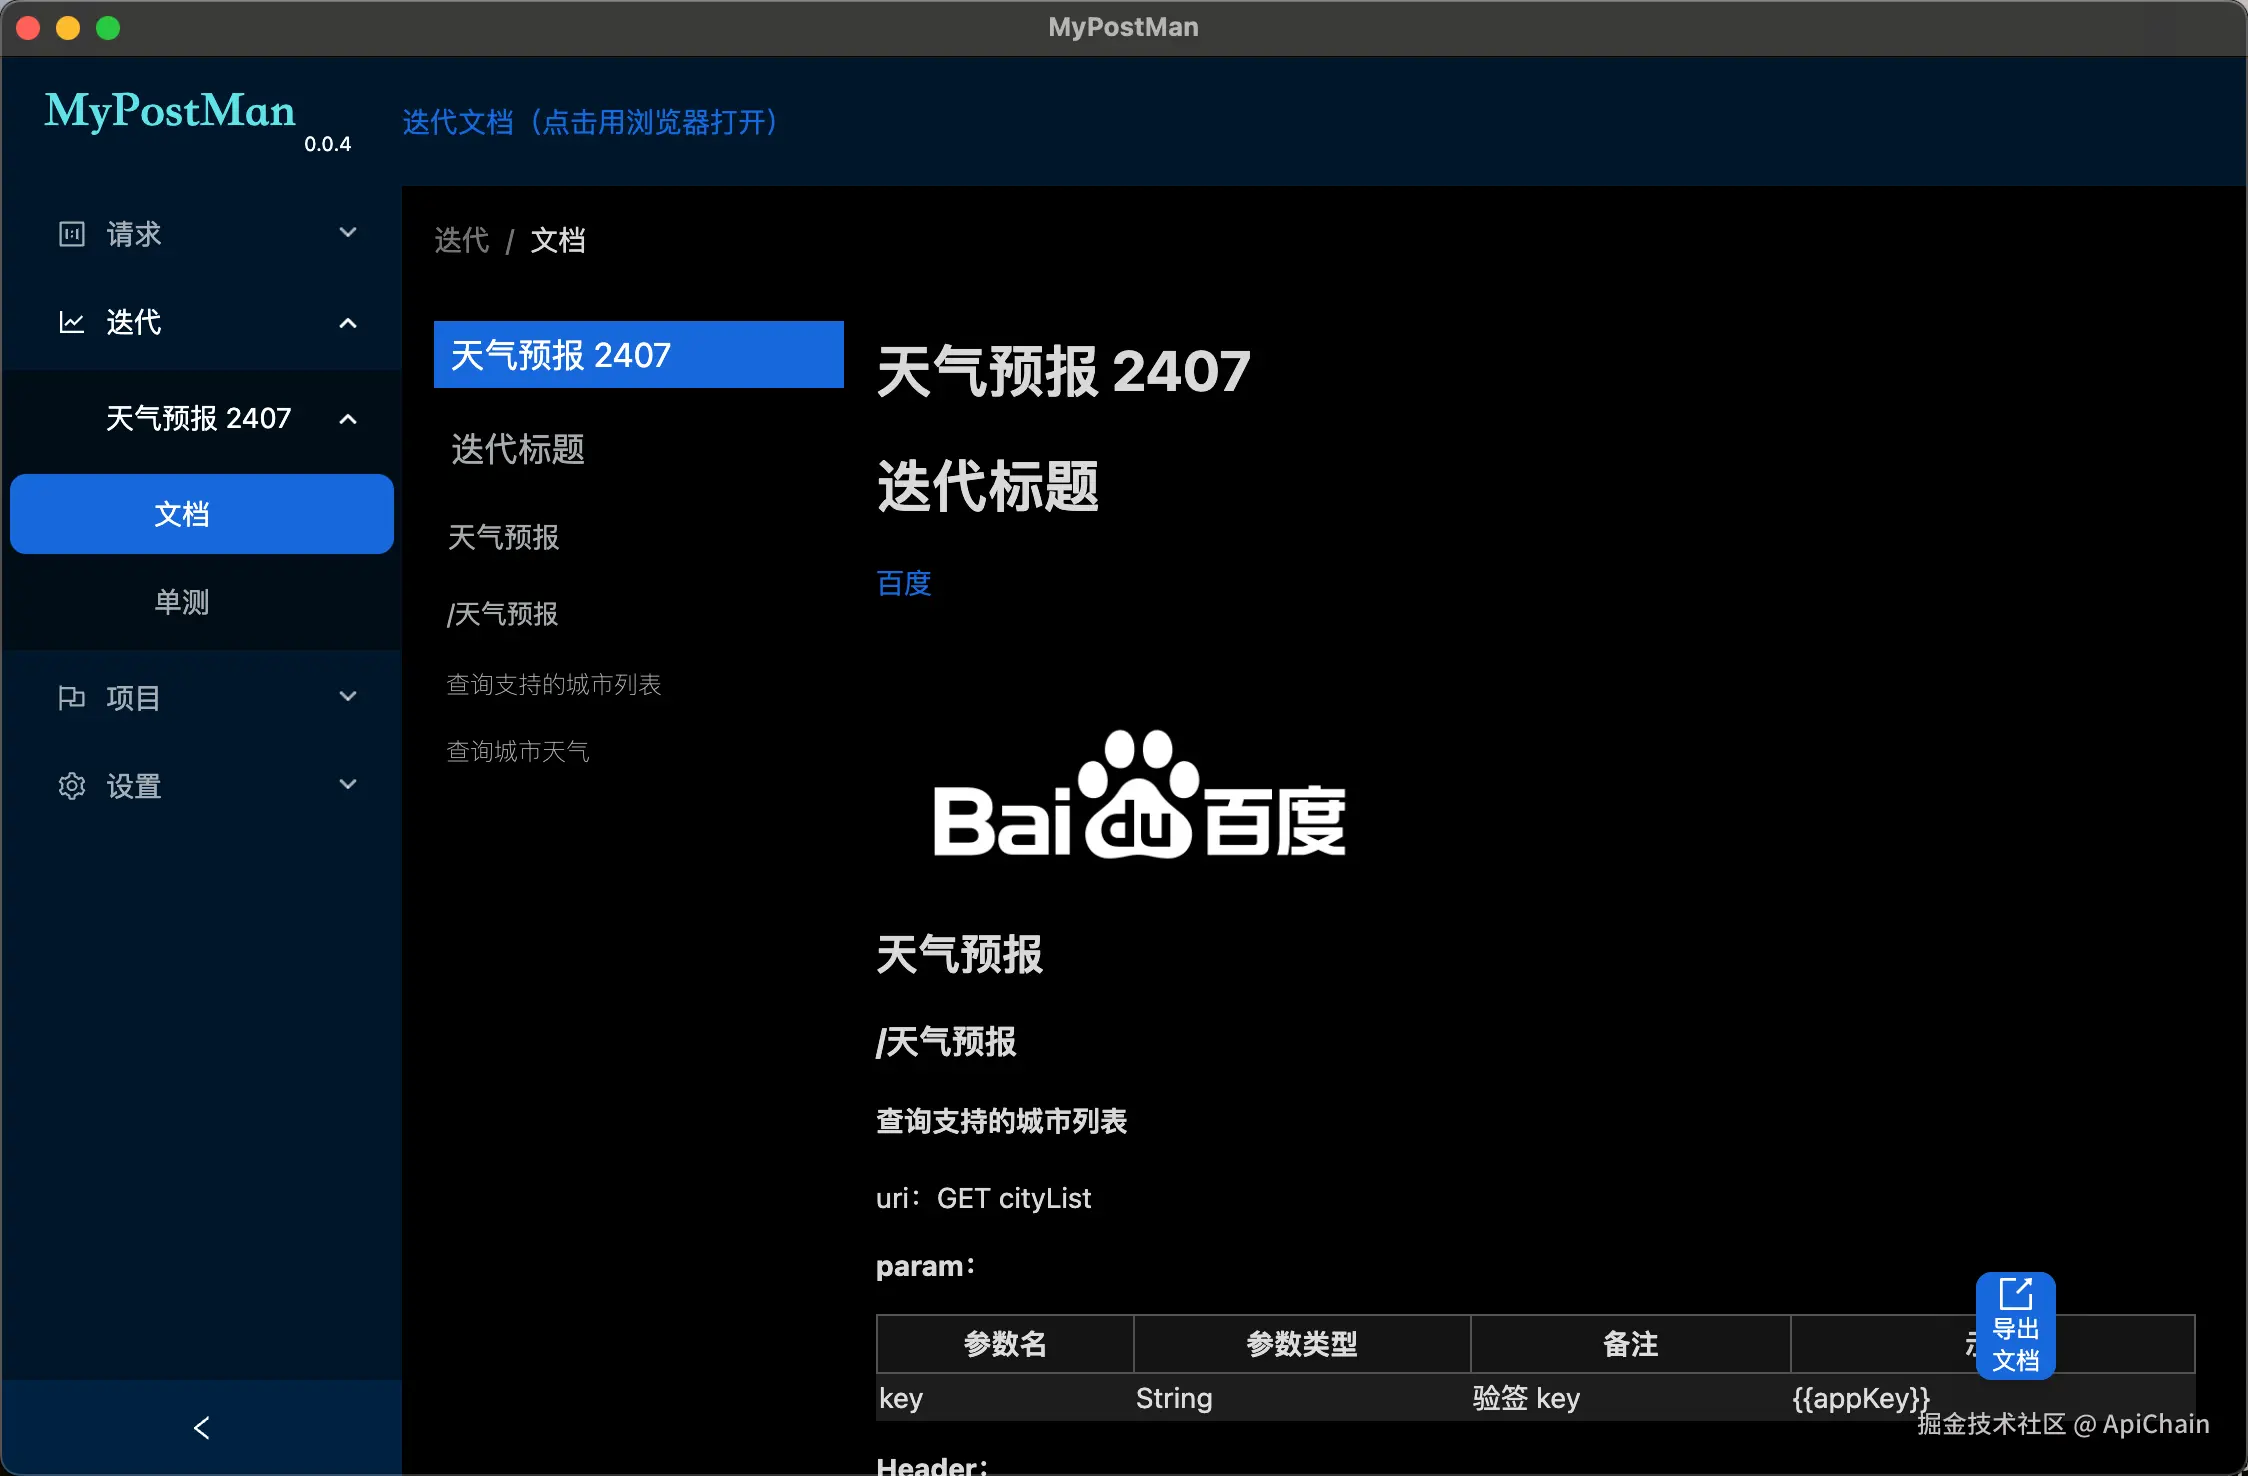Click the 项目 folder icon
2248x1476 pixels.
coord(71,697)
